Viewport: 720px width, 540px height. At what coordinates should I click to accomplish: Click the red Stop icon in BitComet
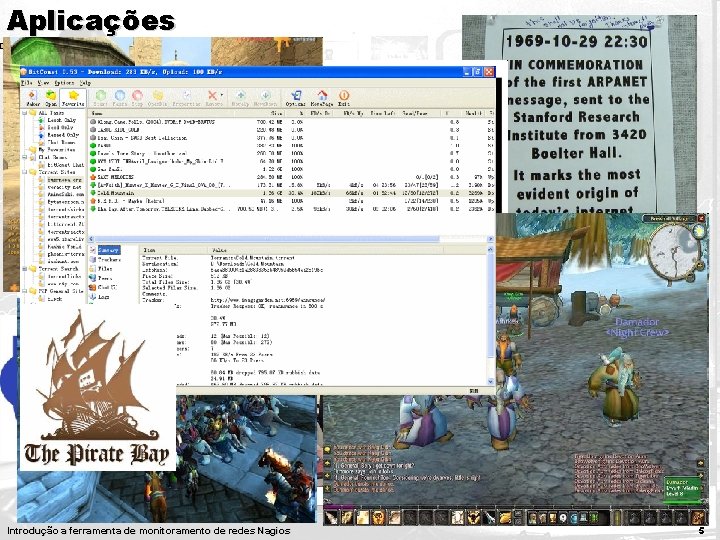(137, 98)
